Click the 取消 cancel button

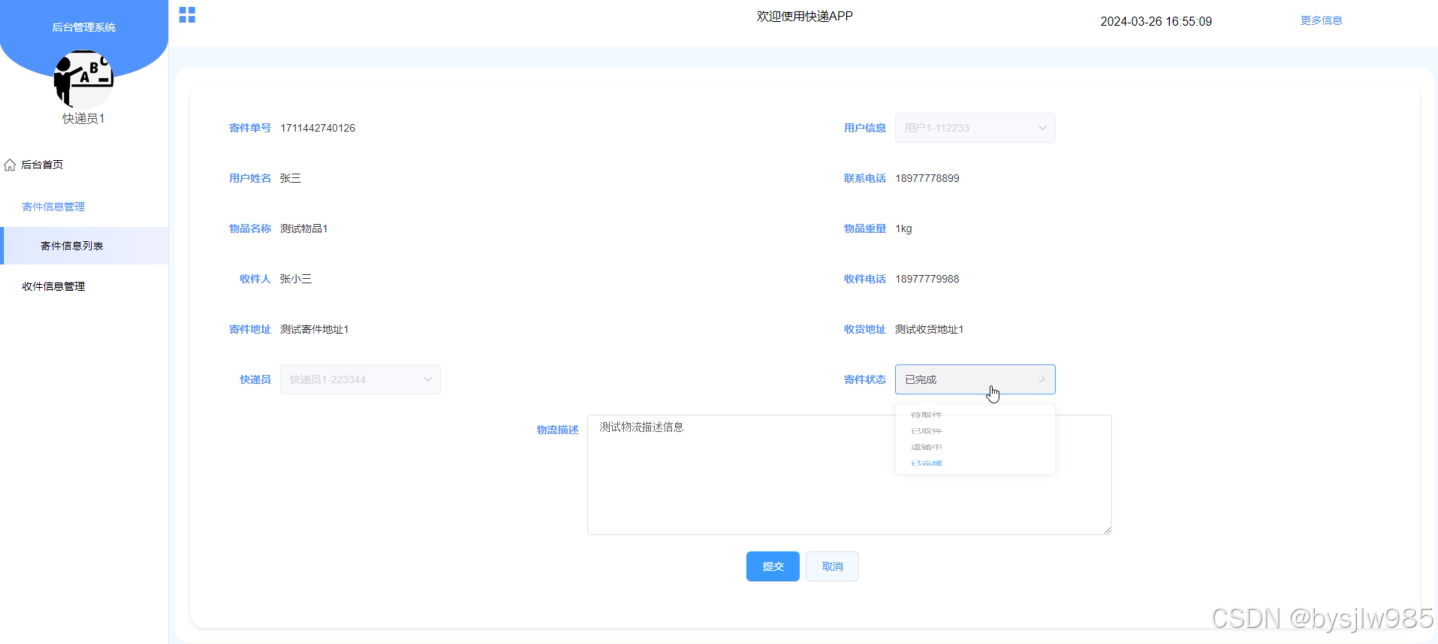(832, 566)
